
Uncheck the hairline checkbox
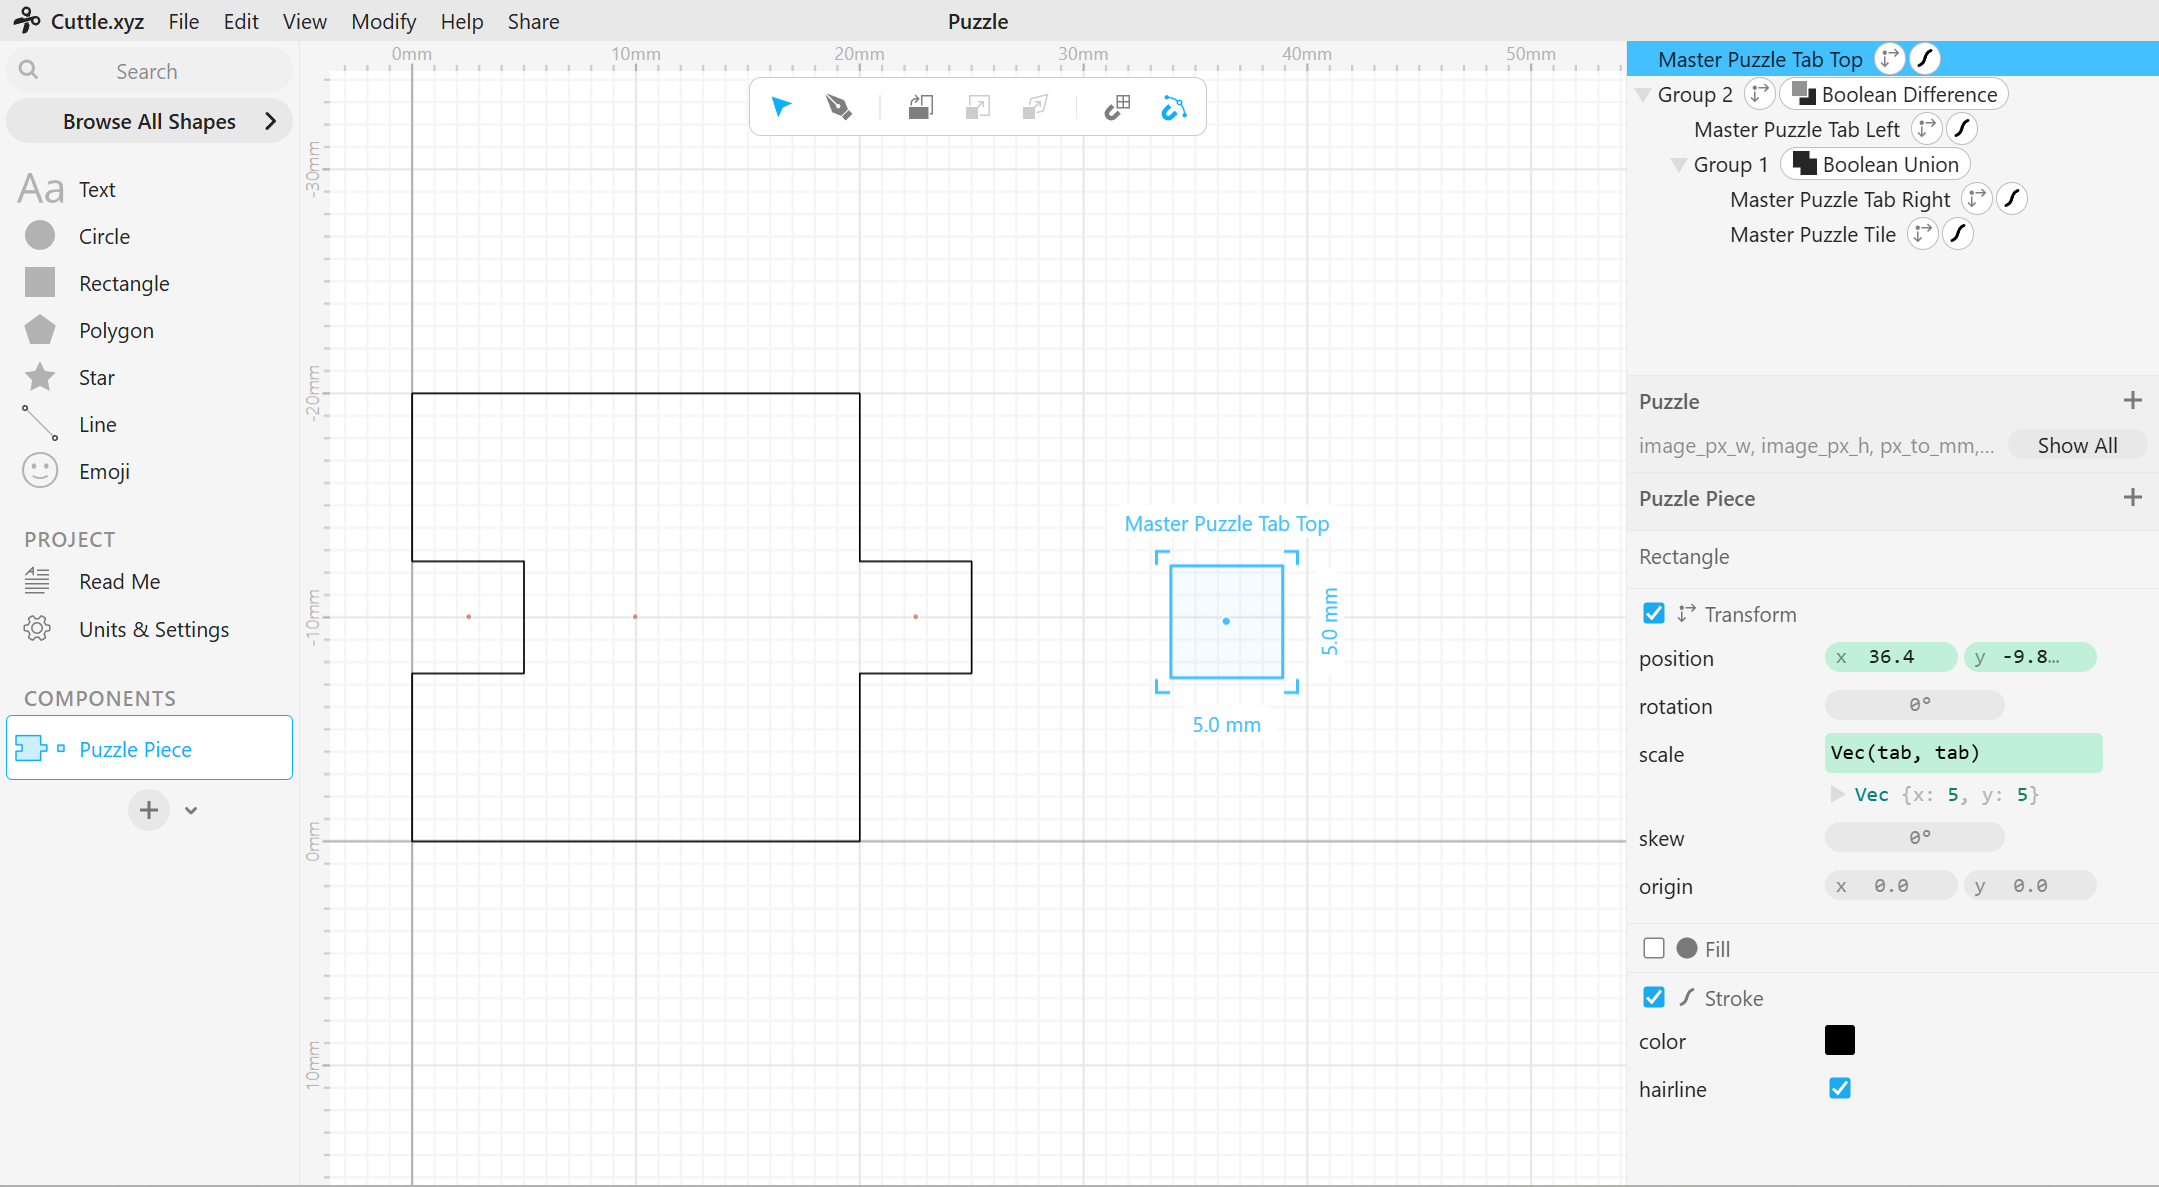(1840, 1088)
